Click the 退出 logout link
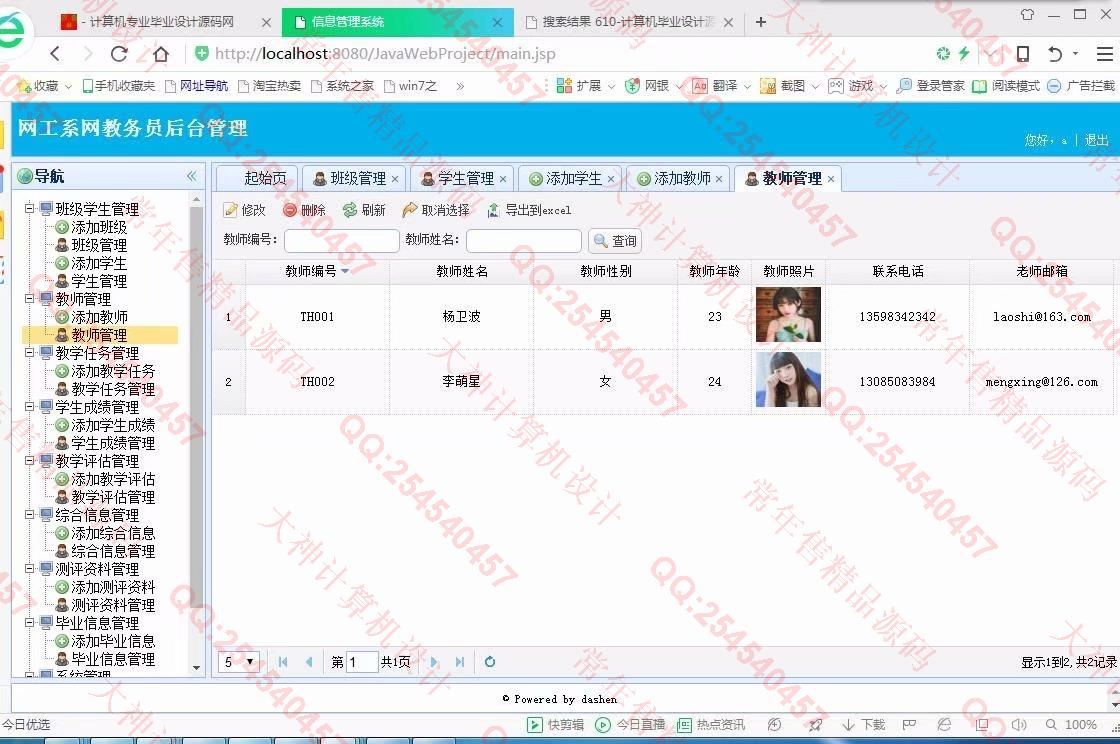The image size is (1120, 744). (1096, 140)
